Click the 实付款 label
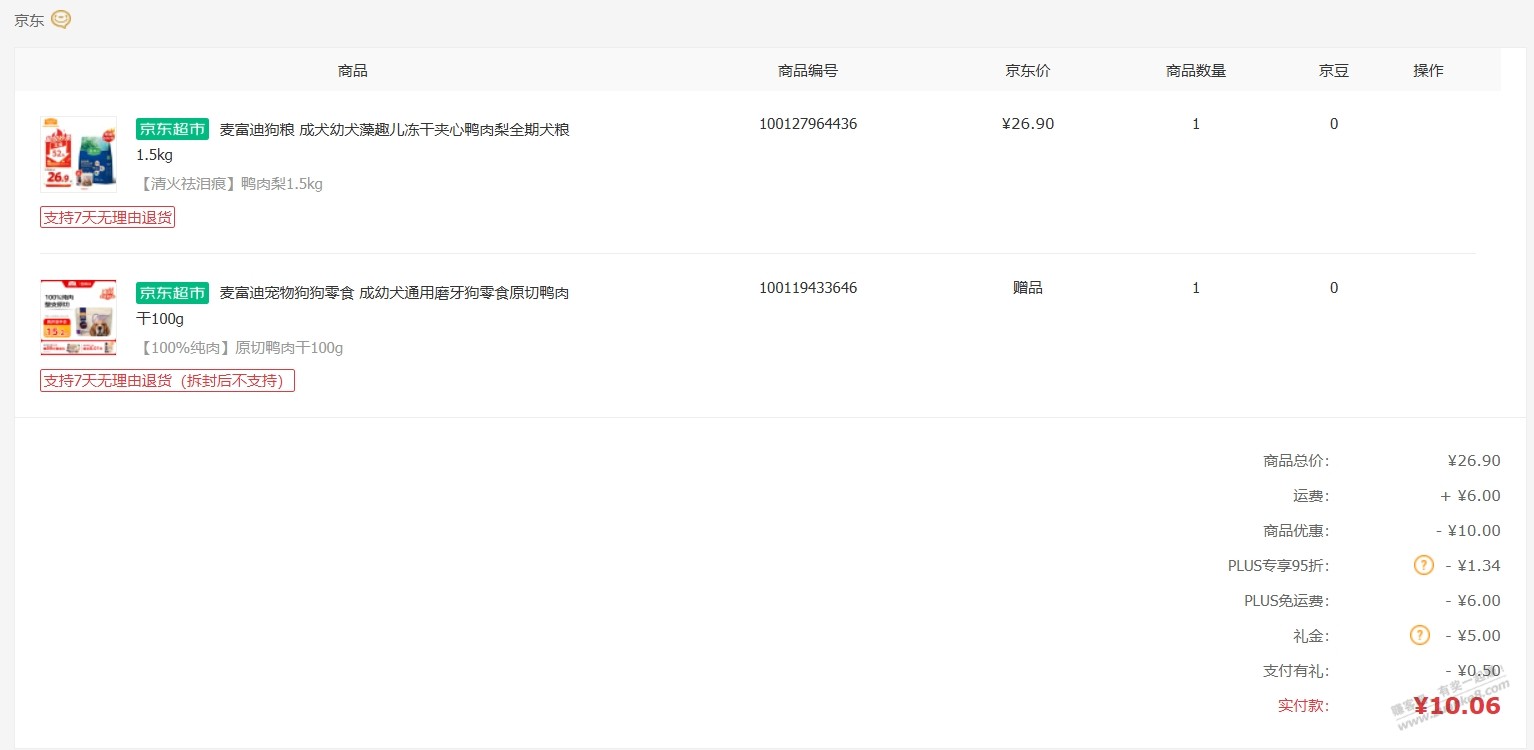1534x750 pixels. pyautogui.click(x=1304, y=706)
